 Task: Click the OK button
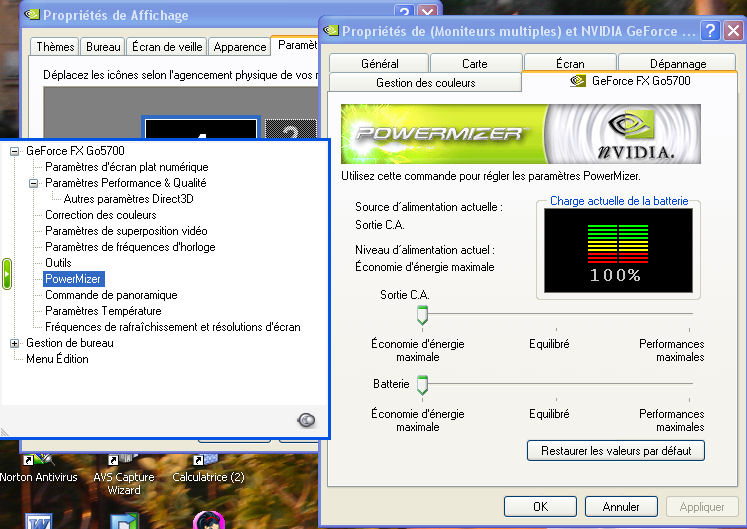pos(540,507)
